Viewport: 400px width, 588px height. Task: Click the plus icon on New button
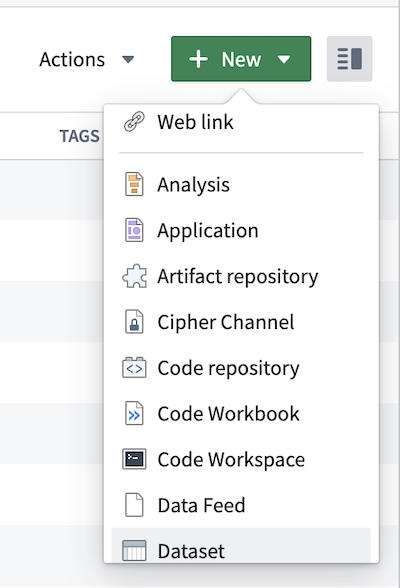pos(198,59)
